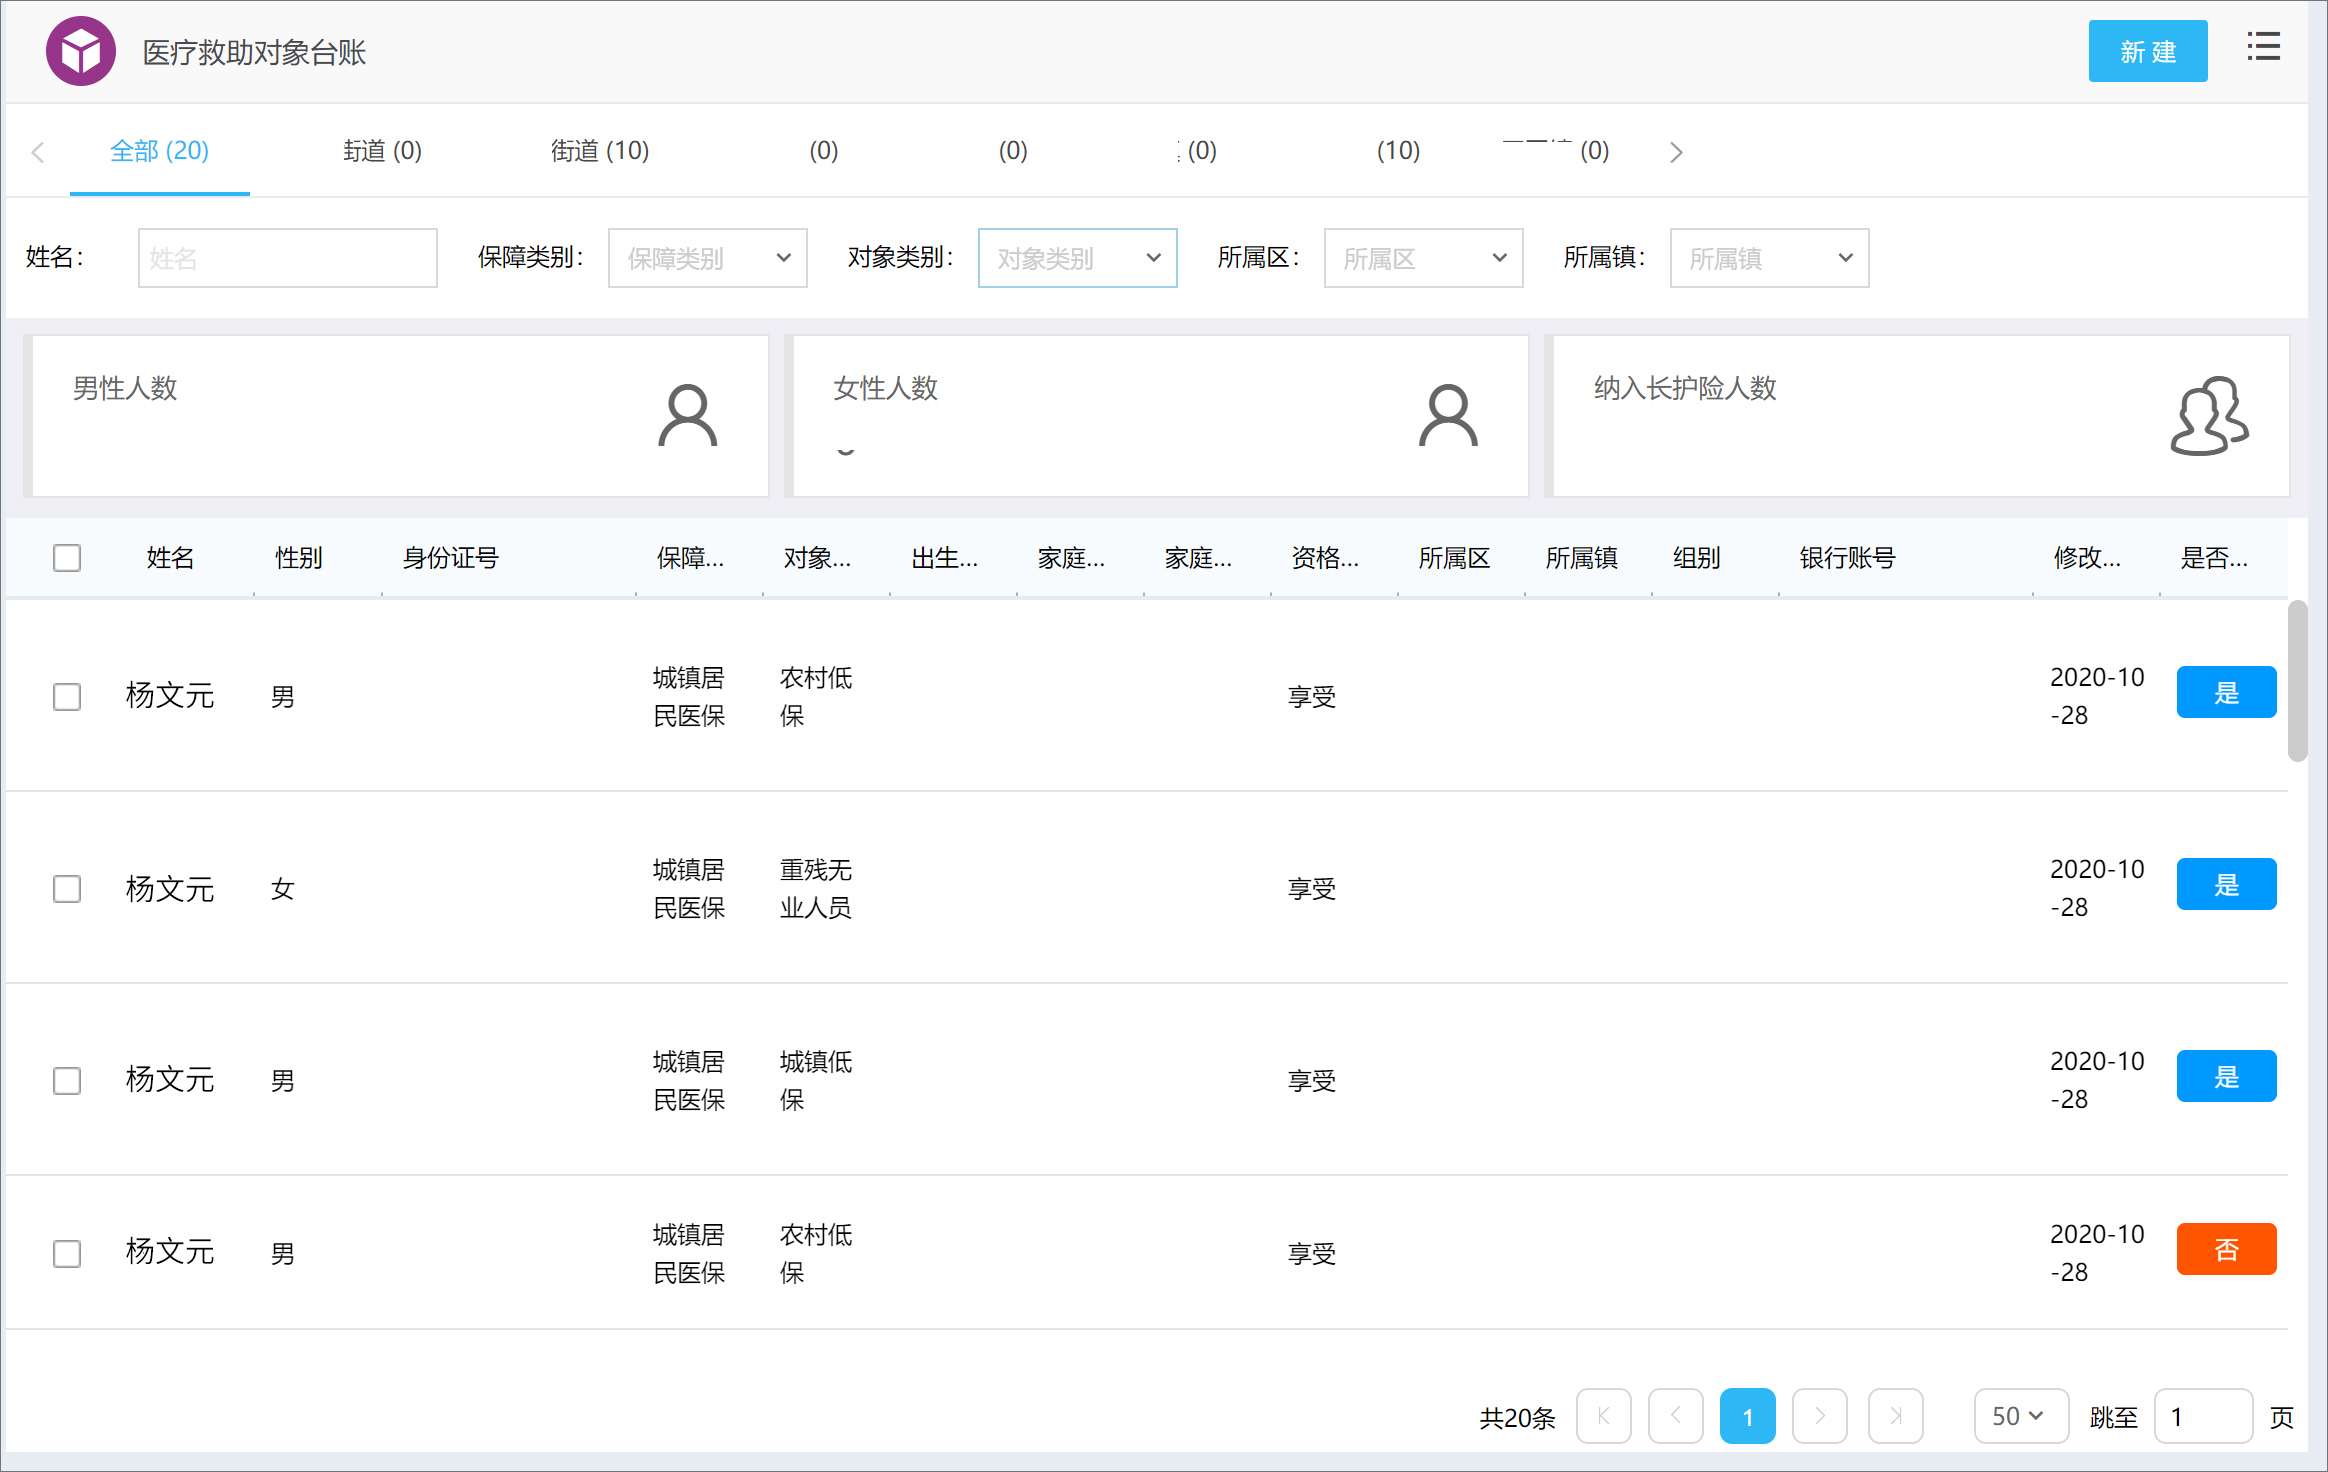The width and height of the screenshot is (2328, 1472).
Task: Click the right chevron to scroll tabs
Action: [x=1676, y=151]
